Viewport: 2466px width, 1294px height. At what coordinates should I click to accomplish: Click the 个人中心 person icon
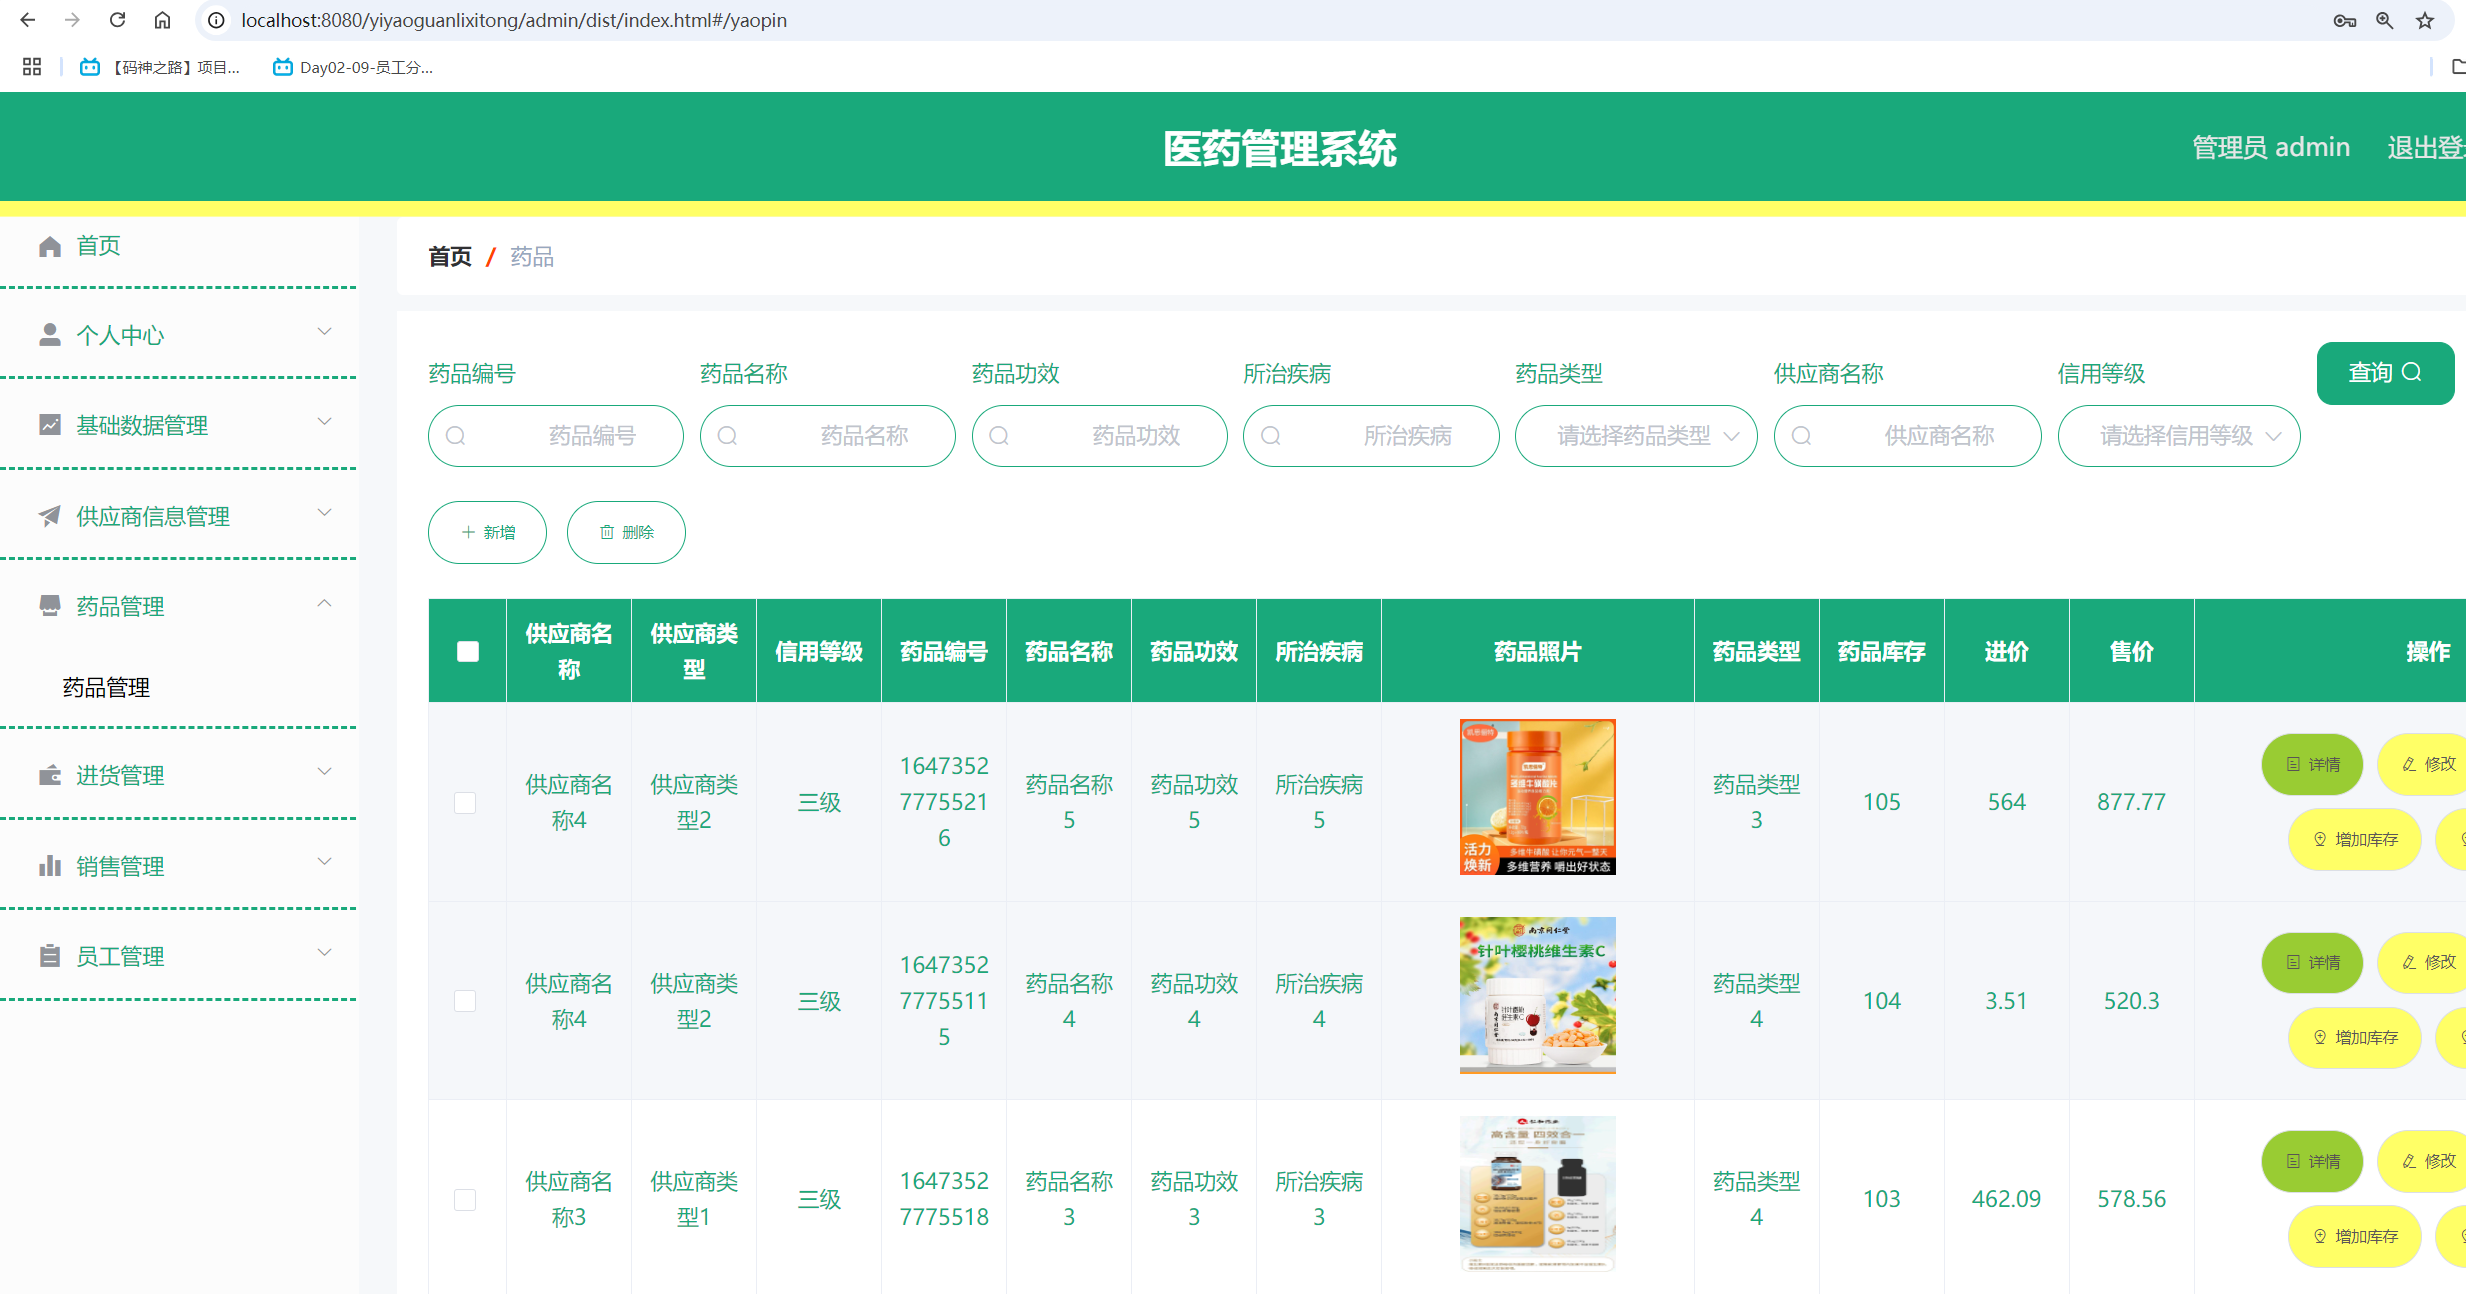49,334
